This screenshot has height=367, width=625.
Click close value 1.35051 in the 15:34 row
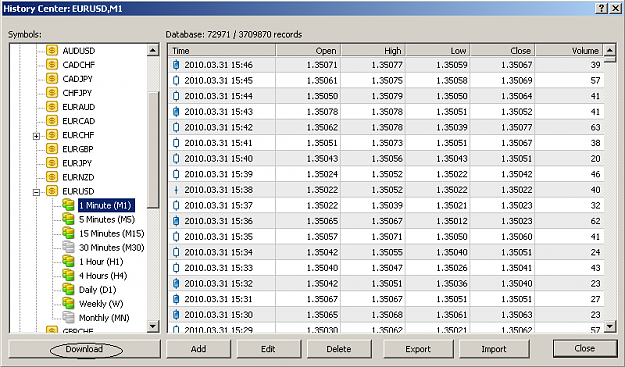(517, 252)
